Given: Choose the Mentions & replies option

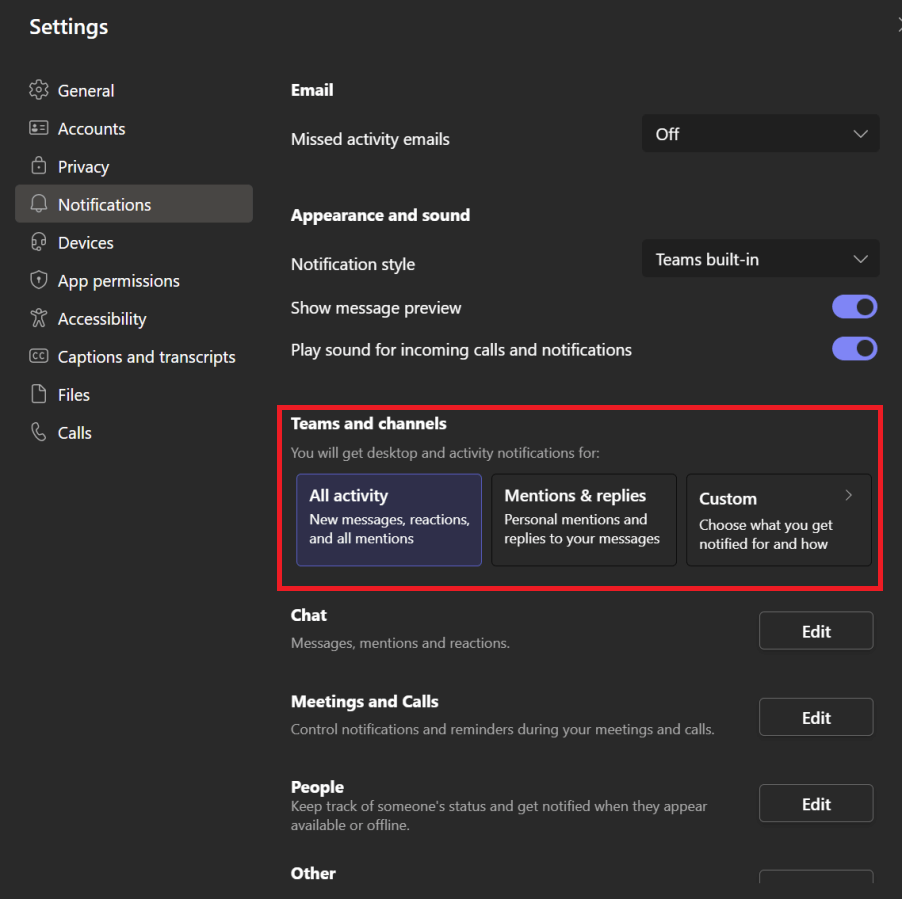Looking at the screenshot, I should click(583, 519).
